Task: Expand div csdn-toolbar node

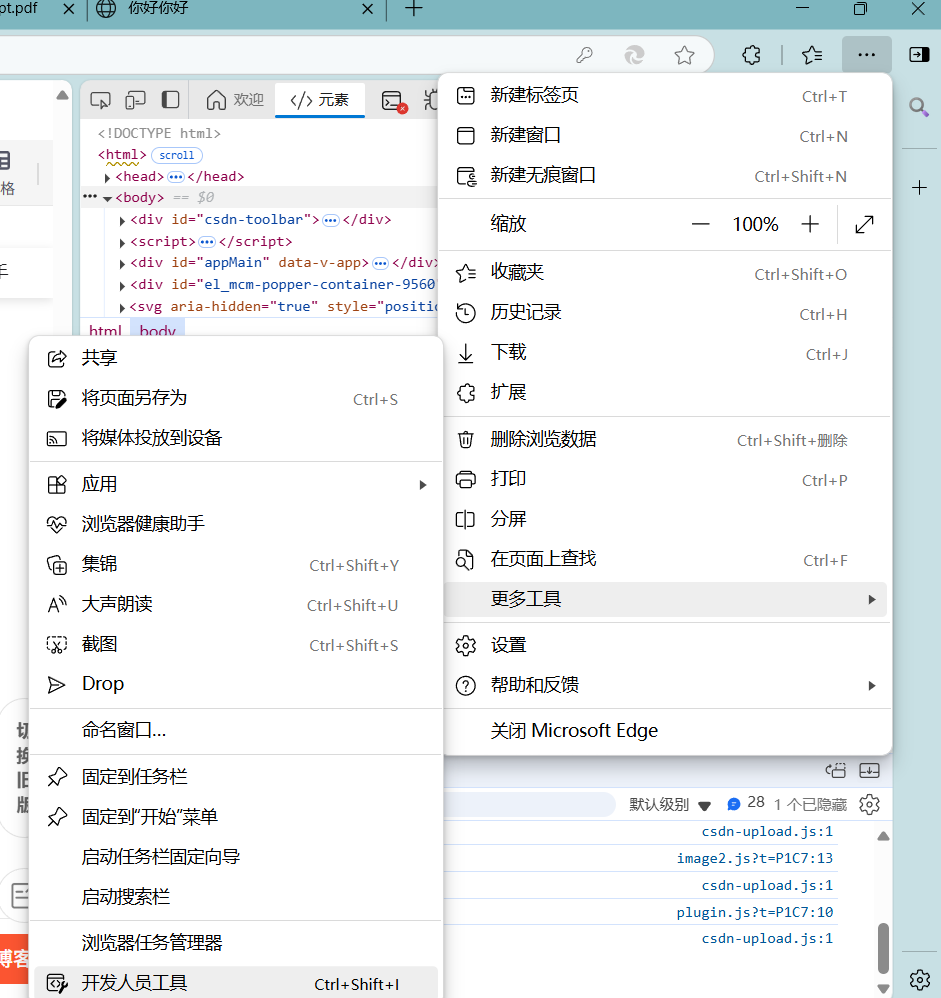Action: [122, 221]
